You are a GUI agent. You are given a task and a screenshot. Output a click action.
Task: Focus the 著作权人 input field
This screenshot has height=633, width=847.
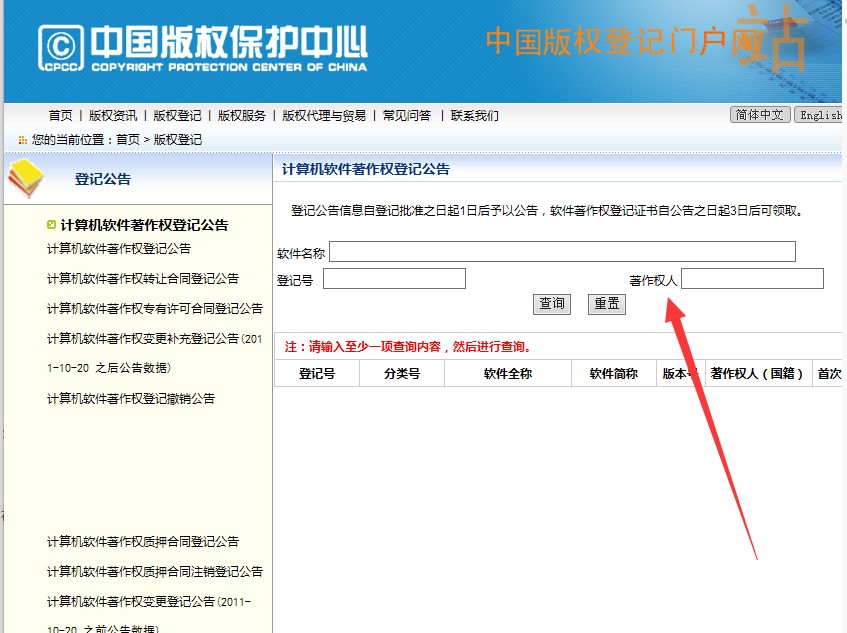(x=752, y=279)
